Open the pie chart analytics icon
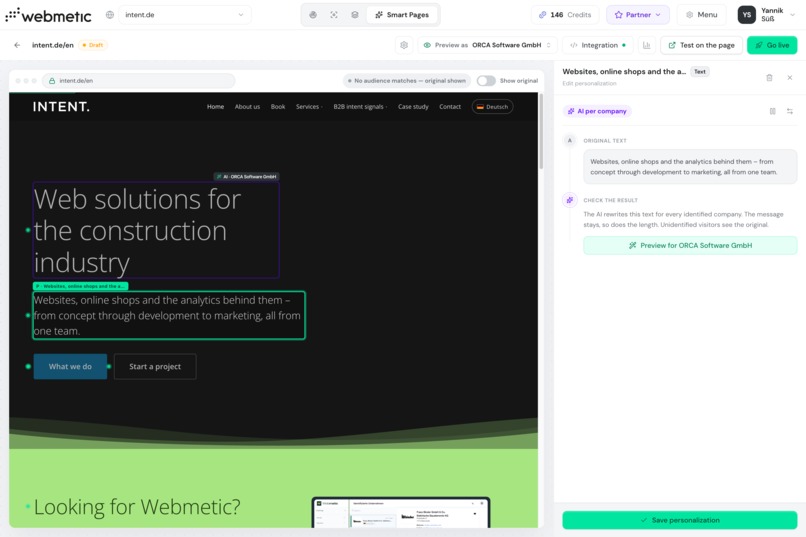The image size is (806, 537). tap(313, 15)
